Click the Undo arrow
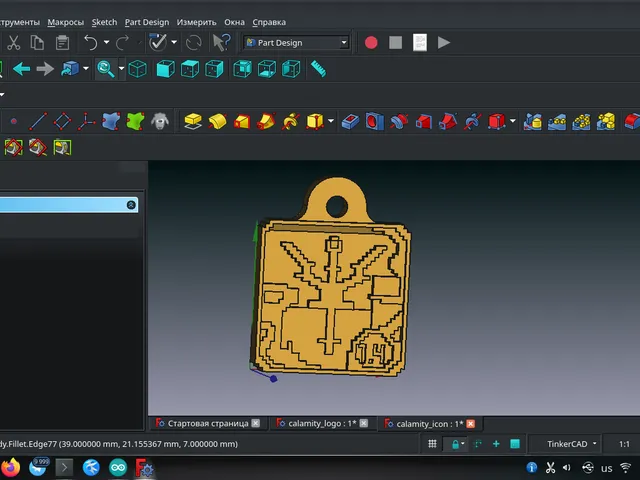Image resolution: width=640 pixels, height=480 pixels. tap(90, 42)
